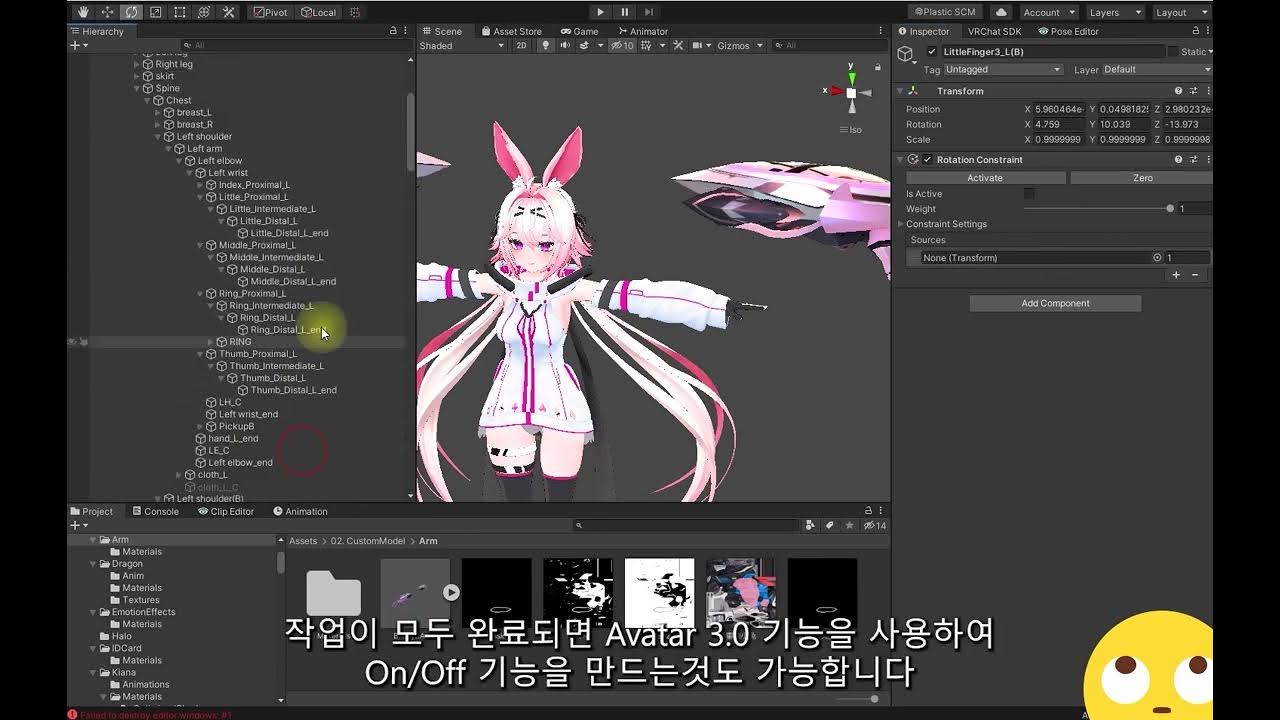Open Shaded draw mode dropdown
Viewport: 1280px width, 720px height.
pyautogui.click(x=462, y=45)
